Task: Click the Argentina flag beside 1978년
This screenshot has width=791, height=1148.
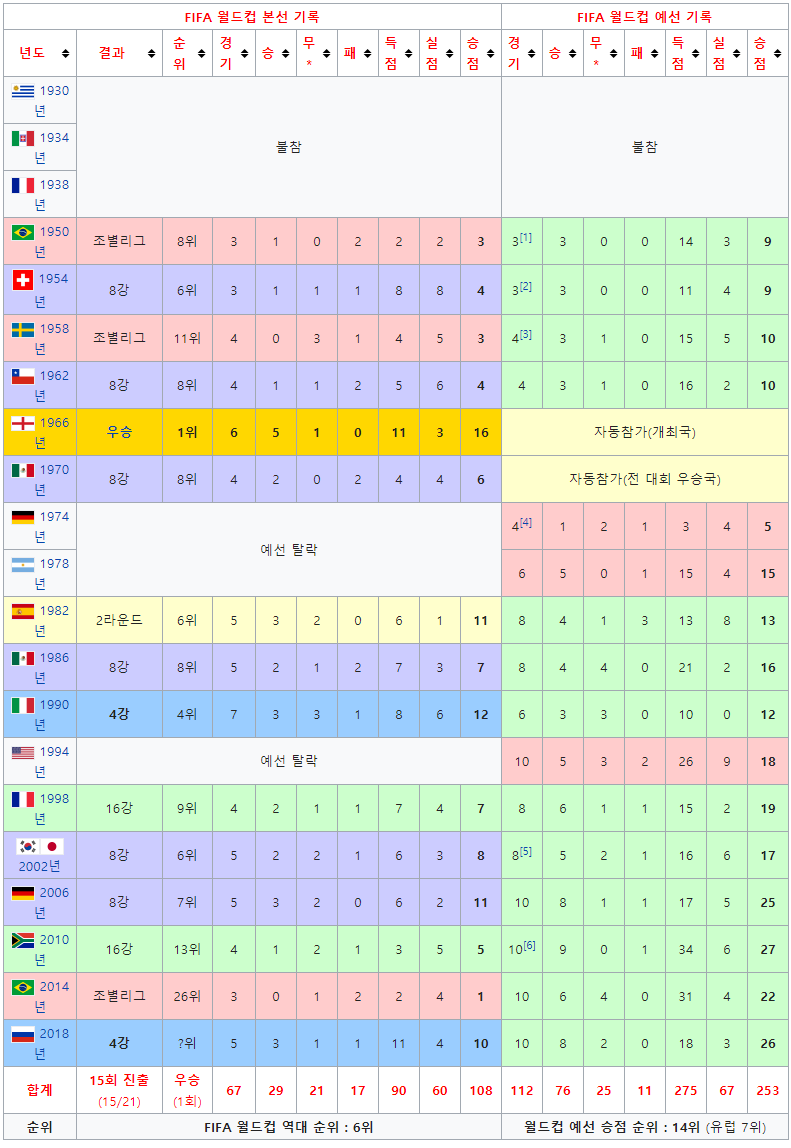Action: 23,564
